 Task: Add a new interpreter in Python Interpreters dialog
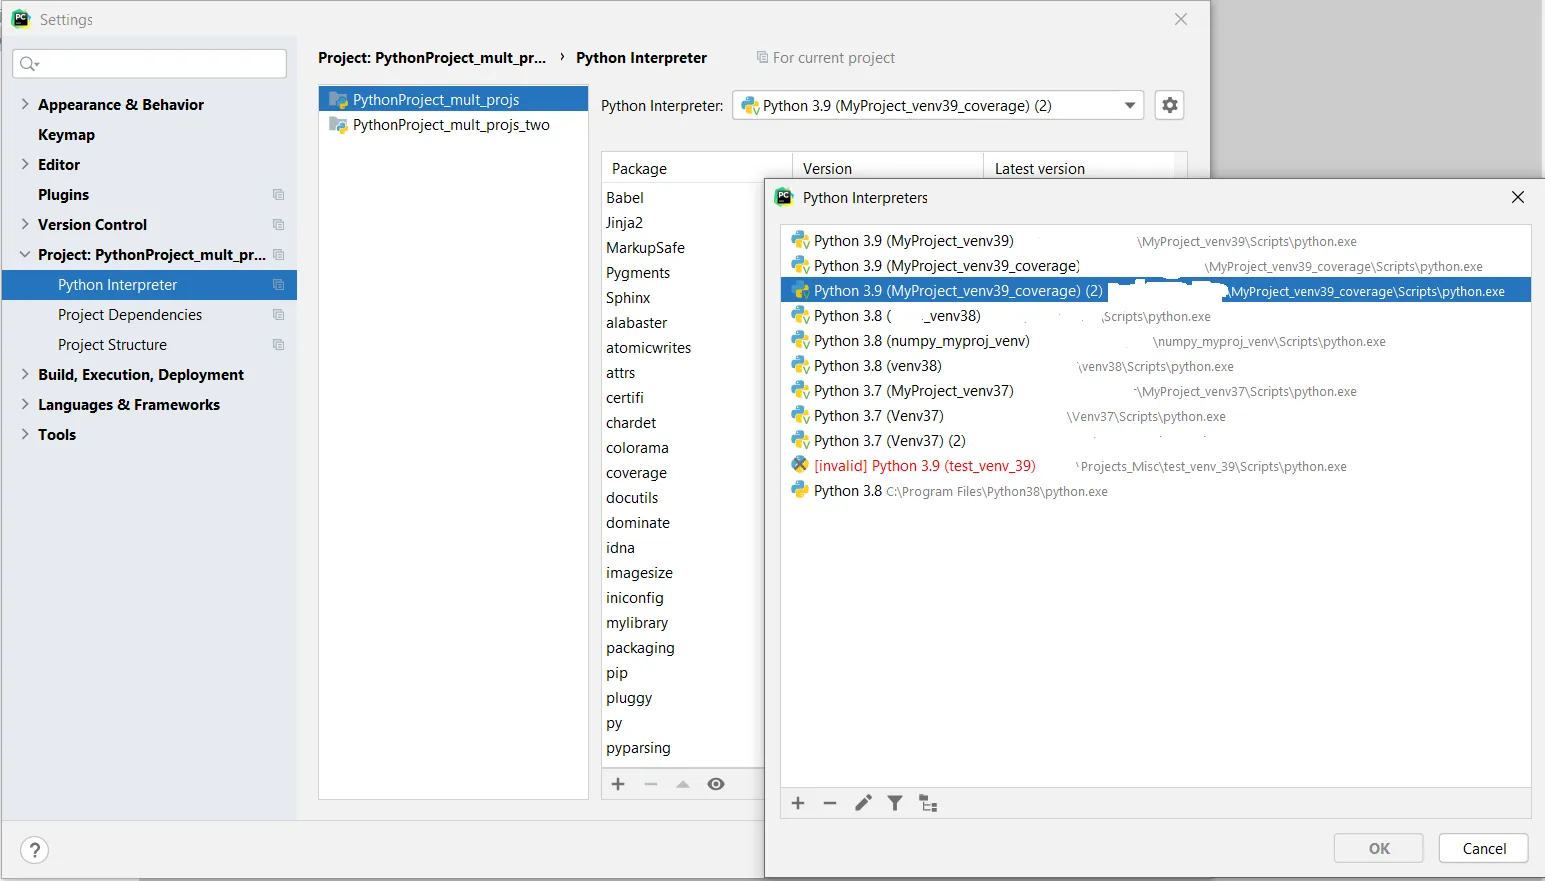[798, 803]
